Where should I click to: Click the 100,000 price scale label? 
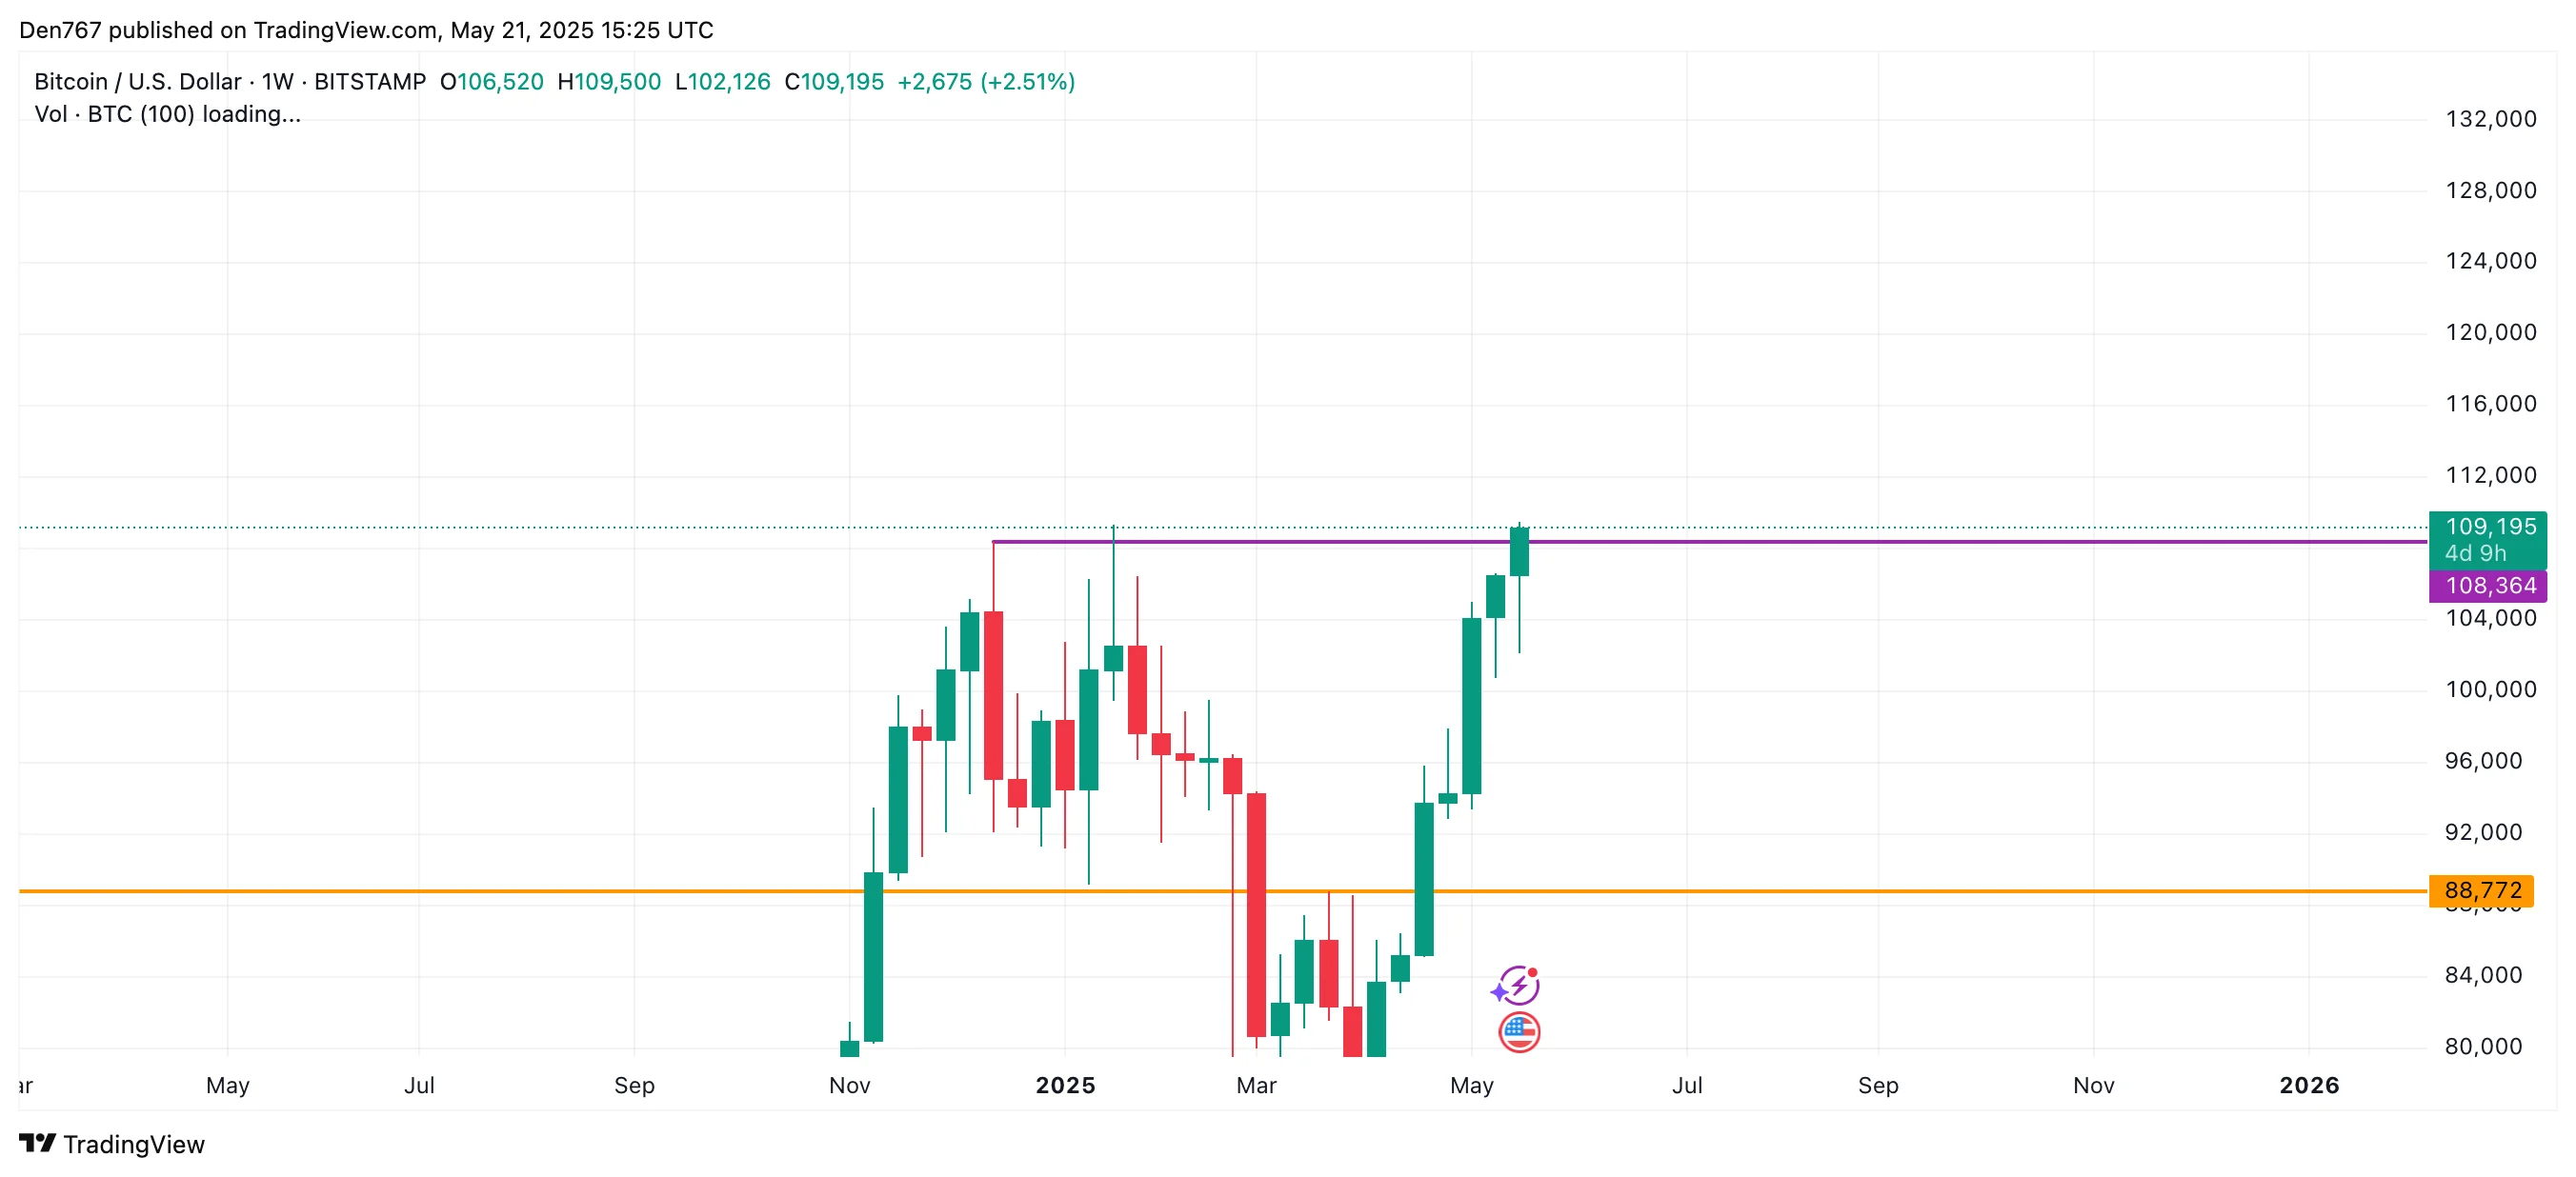(2490, 689)
